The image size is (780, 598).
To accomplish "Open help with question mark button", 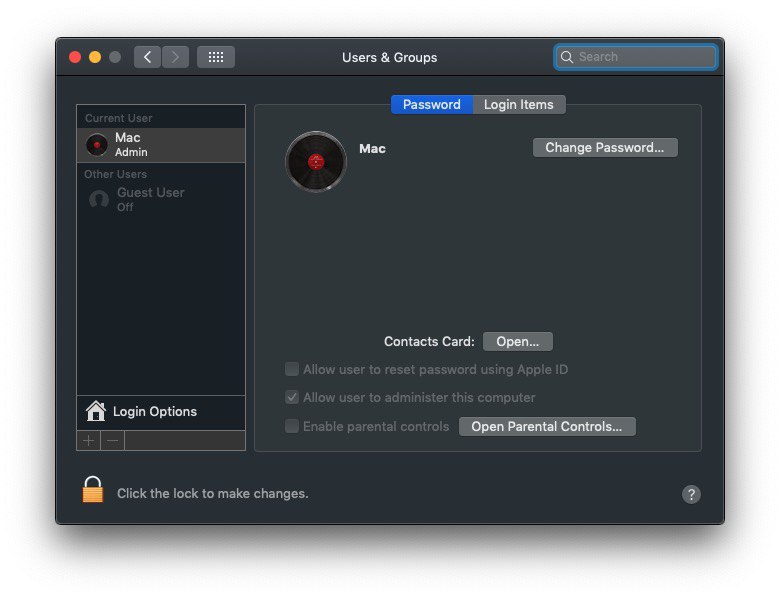I will pyautogui.click(x=691, y=494).
